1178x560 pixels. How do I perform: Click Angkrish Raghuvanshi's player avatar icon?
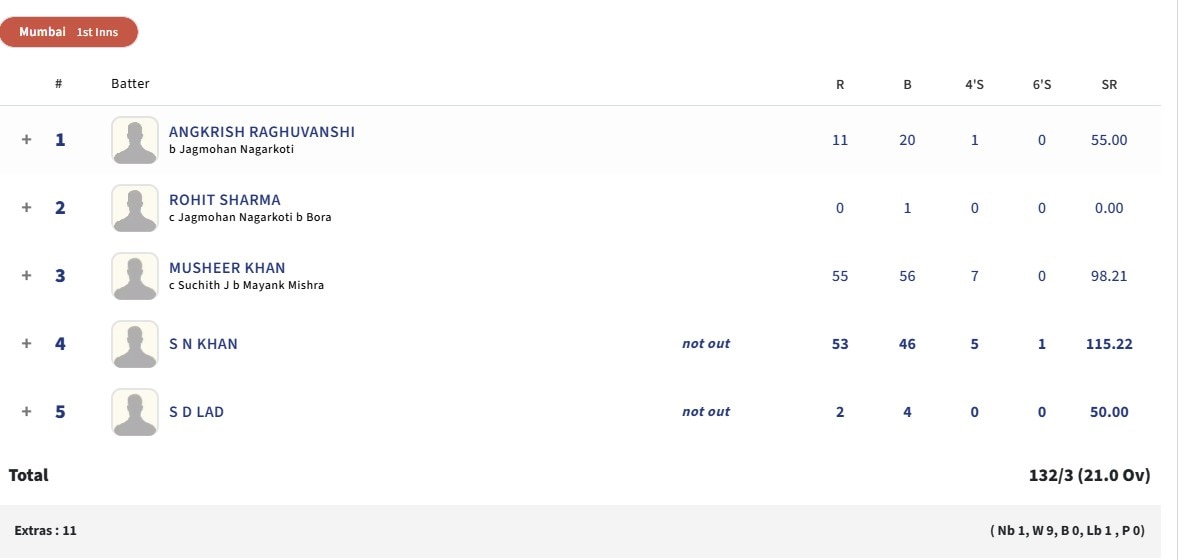pyautogui.click(x=134, y=140)
